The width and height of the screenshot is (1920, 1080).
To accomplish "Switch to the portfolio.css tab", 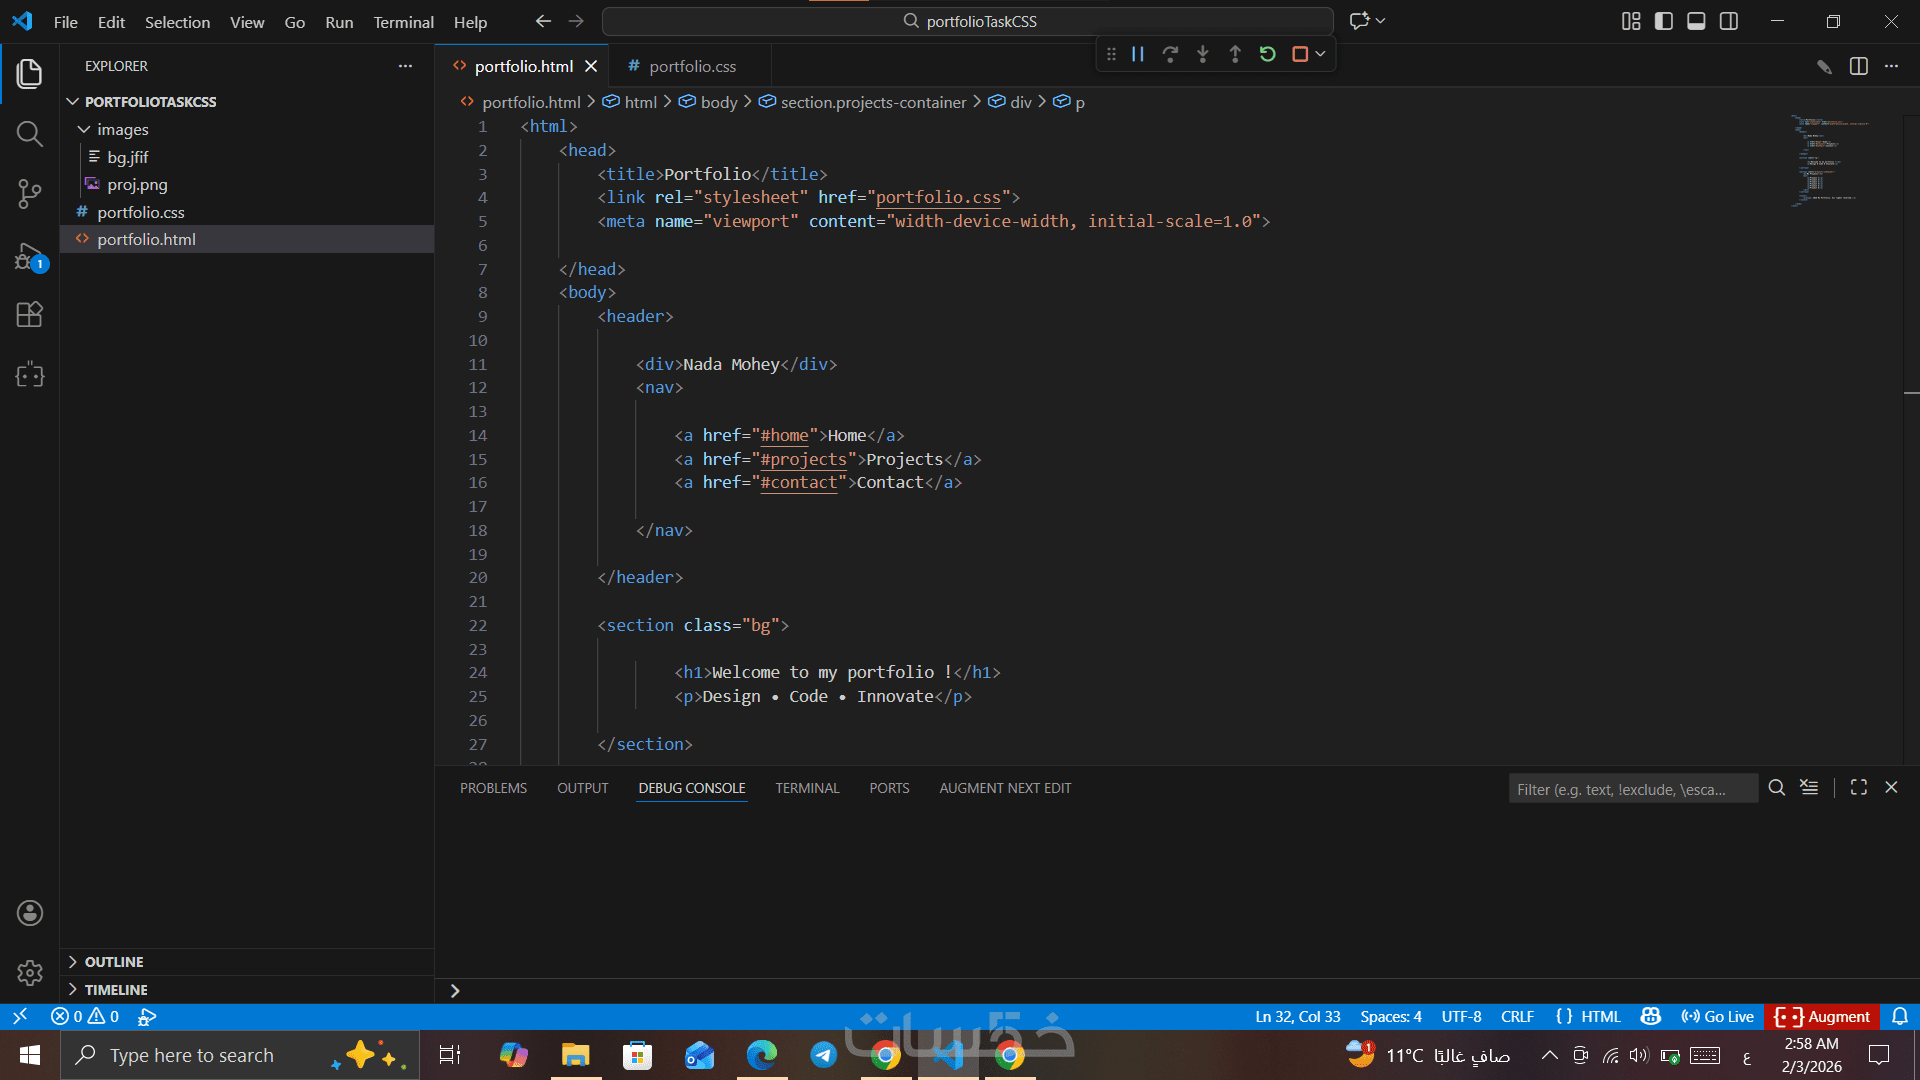I will 692,66.
